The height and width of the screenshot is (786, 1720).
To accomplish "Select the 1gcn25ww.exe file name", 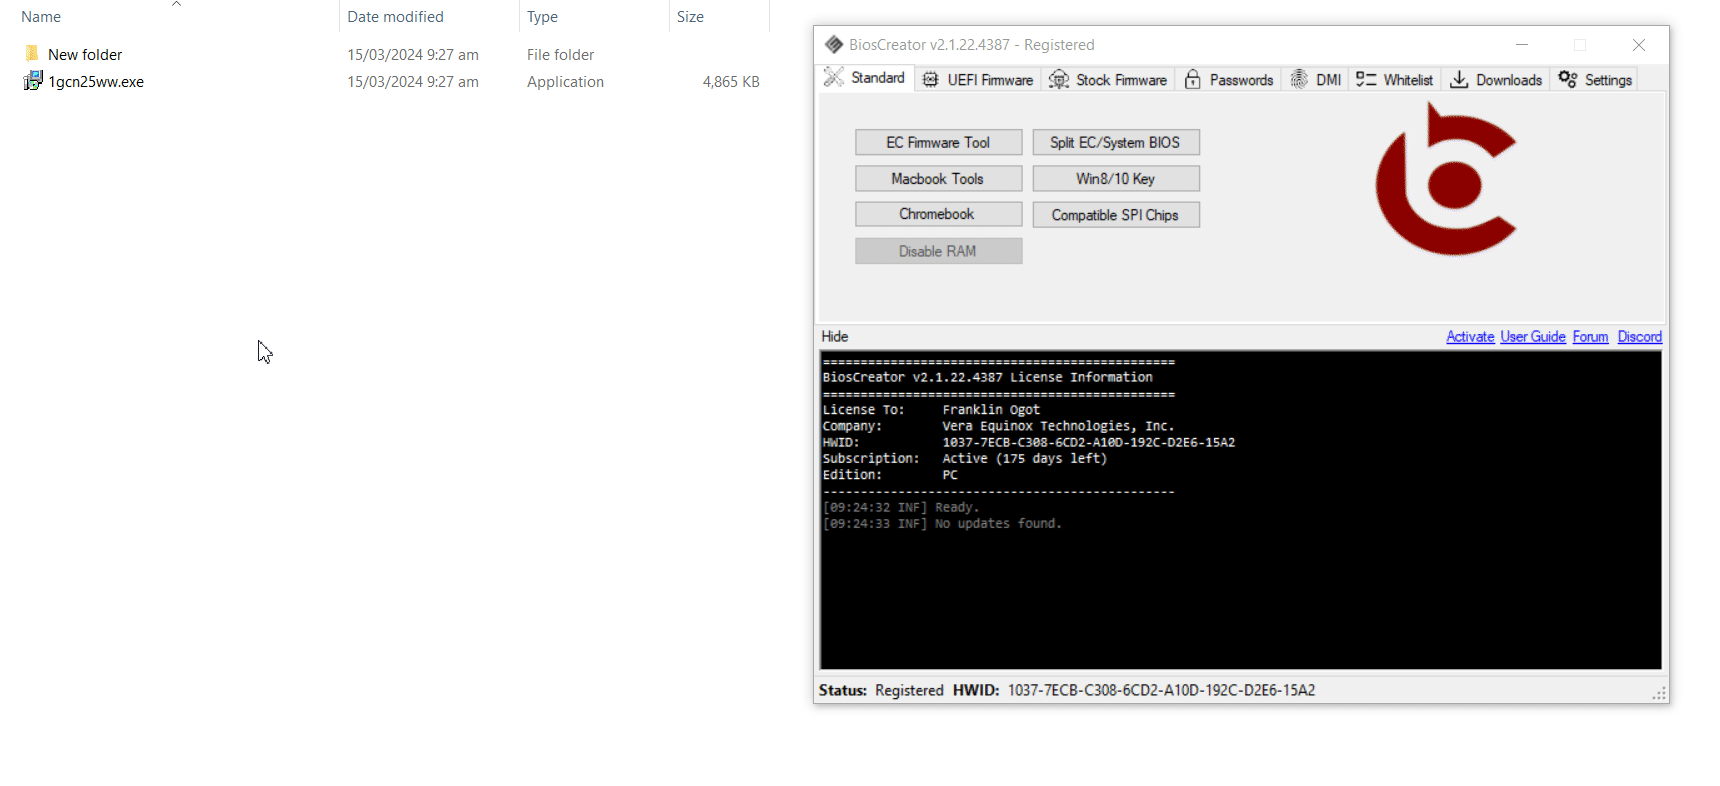I will point(96,82).
